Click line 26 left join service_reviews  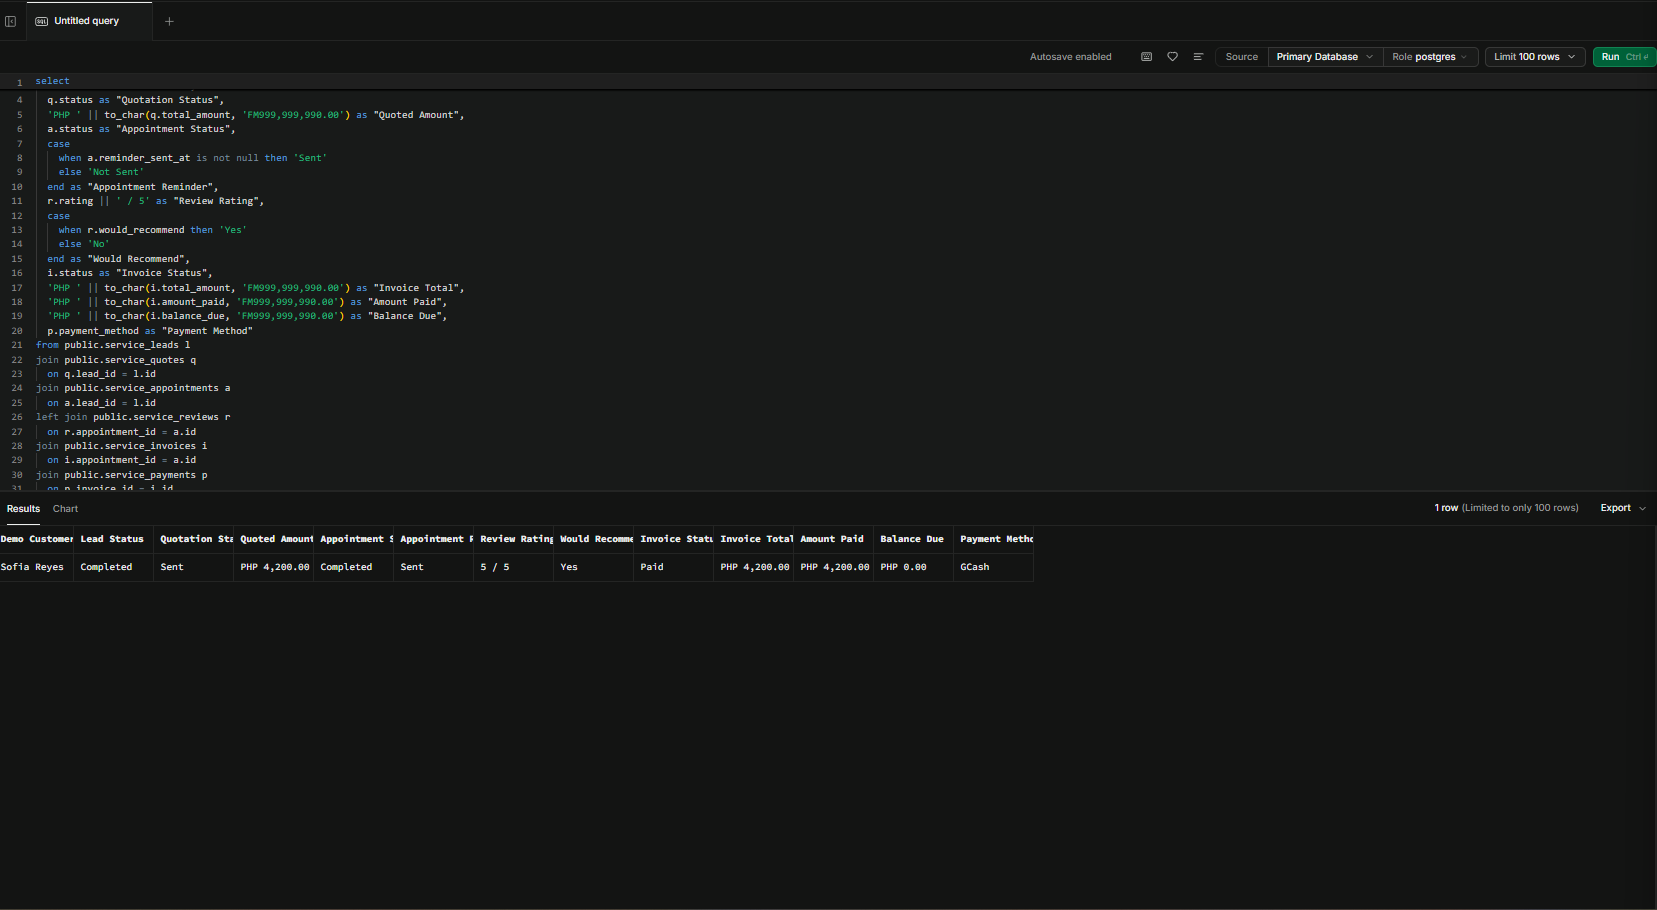[x=133, y=417]
